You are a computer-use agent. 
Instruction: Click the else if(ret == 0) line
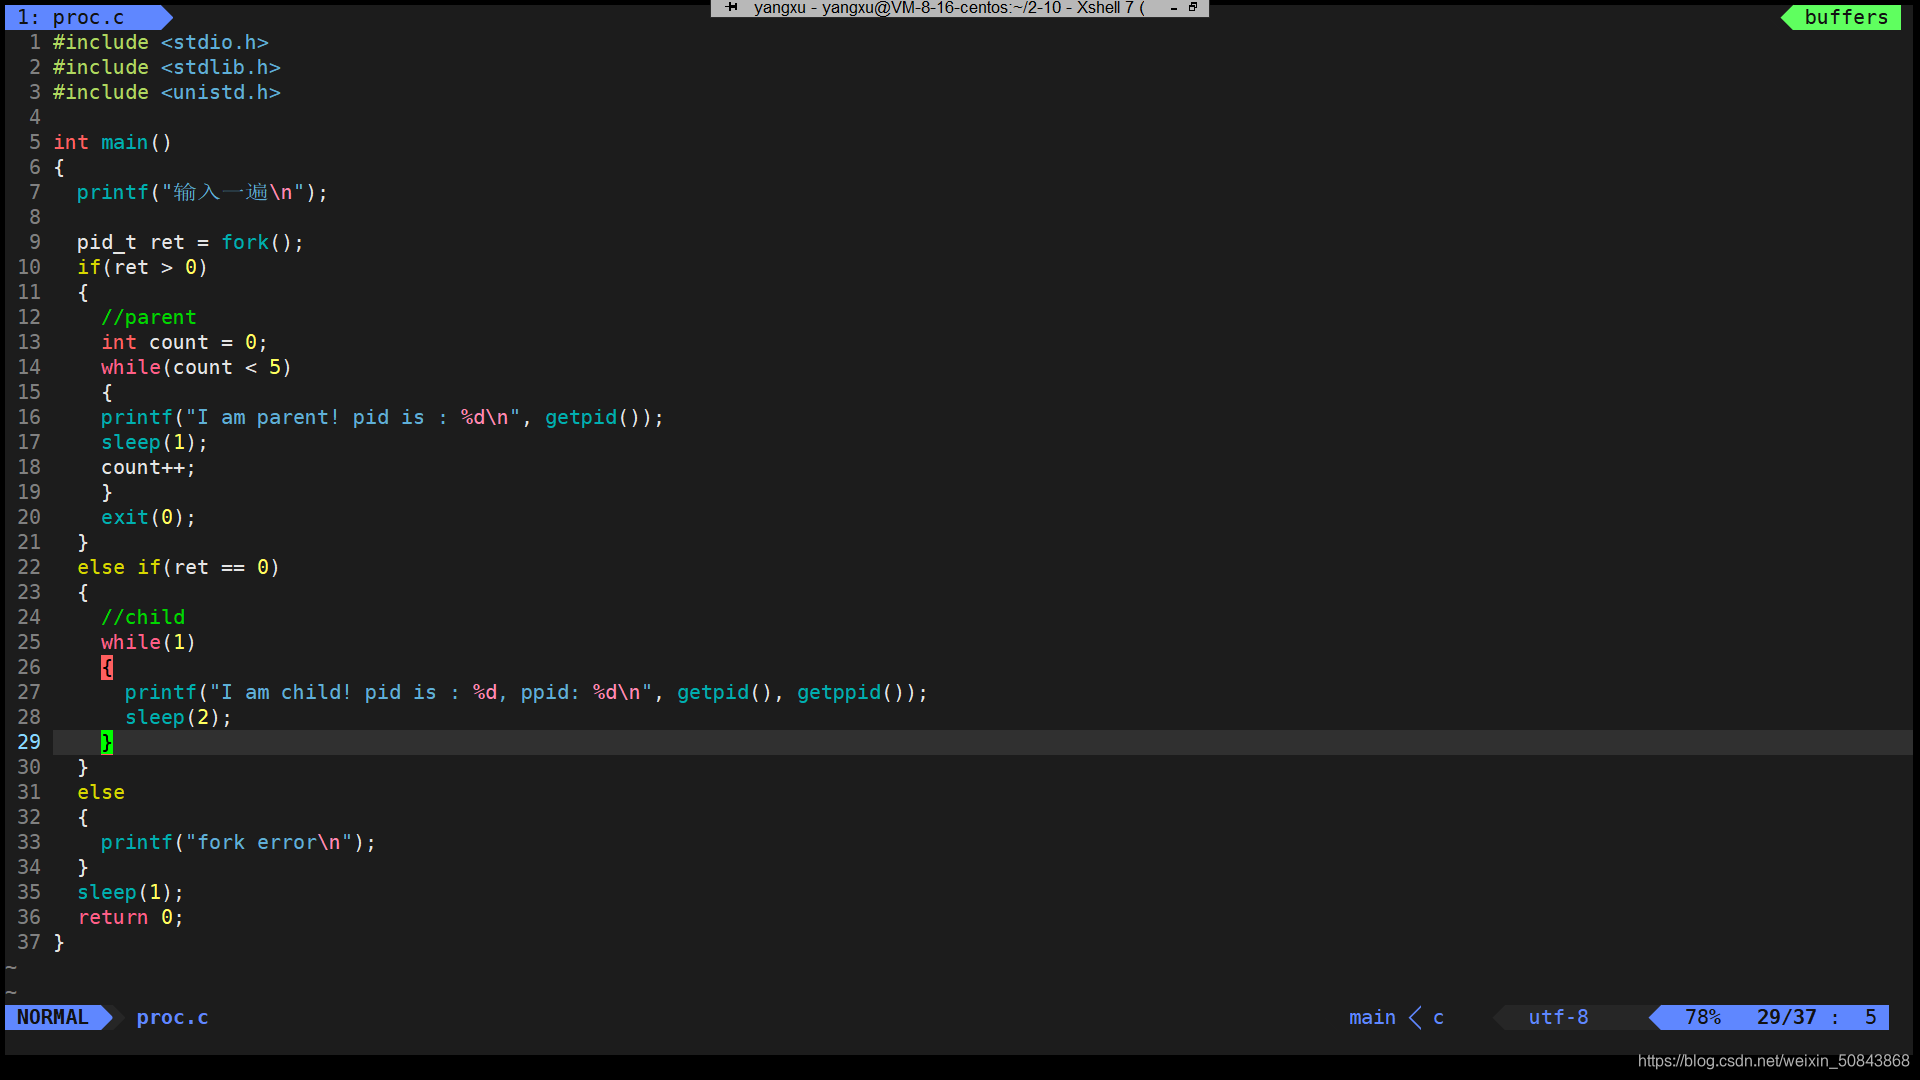pos(178,567)
